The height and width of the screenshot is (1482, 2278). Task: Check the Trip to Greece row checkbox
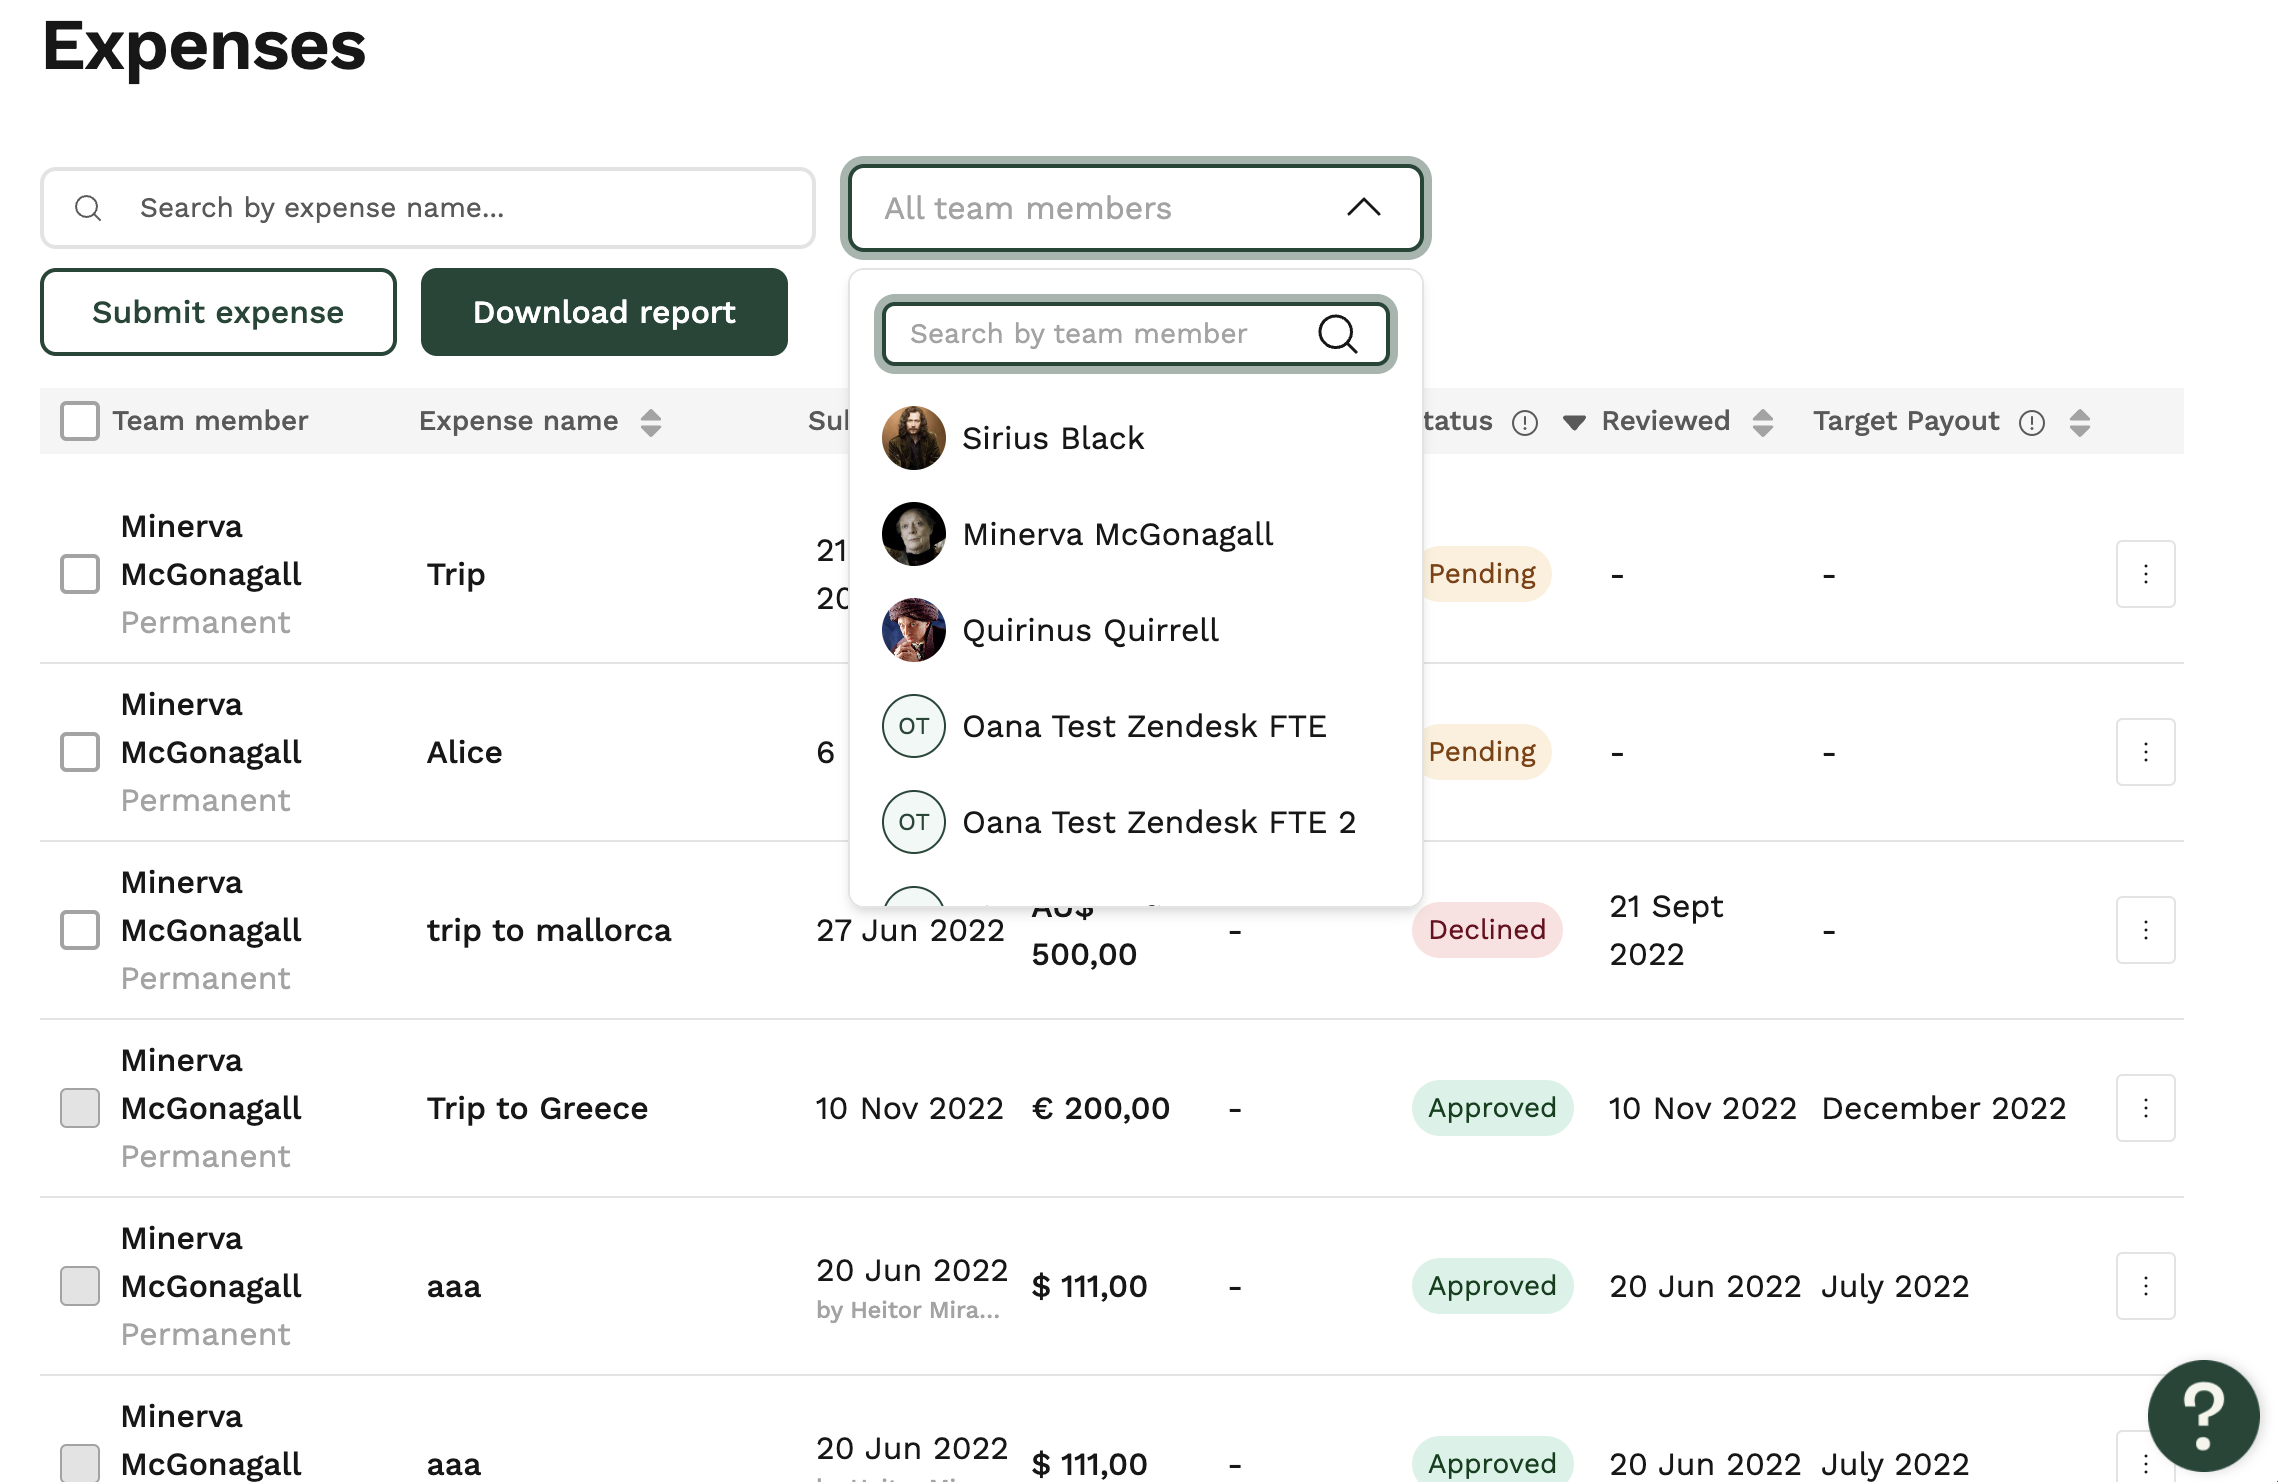[x=80, y=1108]
